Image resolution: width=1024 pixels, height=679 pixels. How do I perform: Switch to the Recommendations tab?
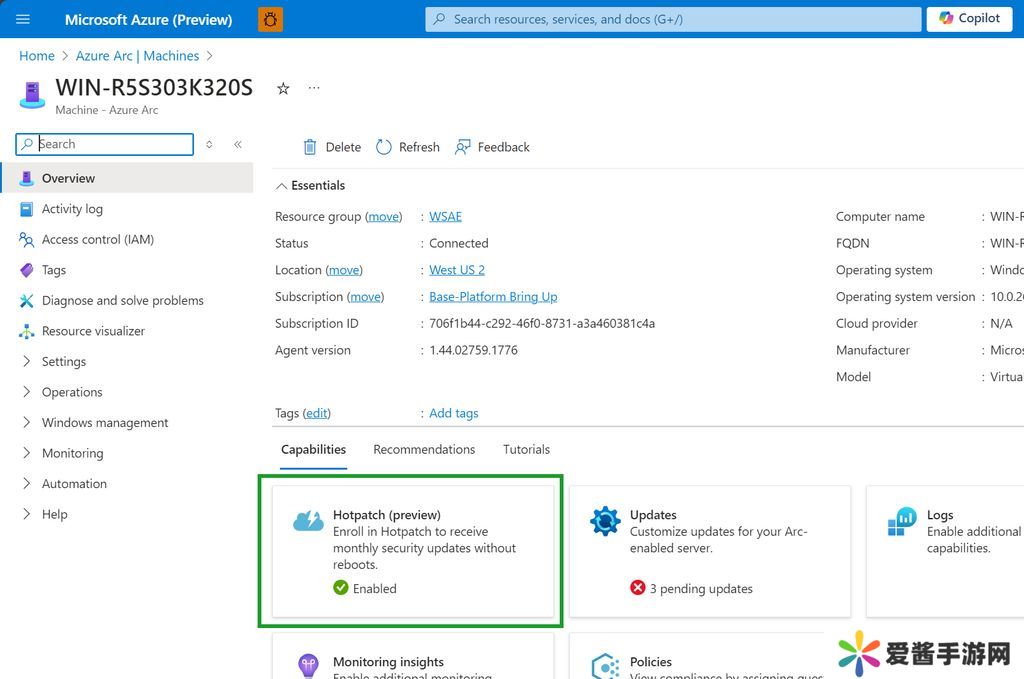click(424, 450)
